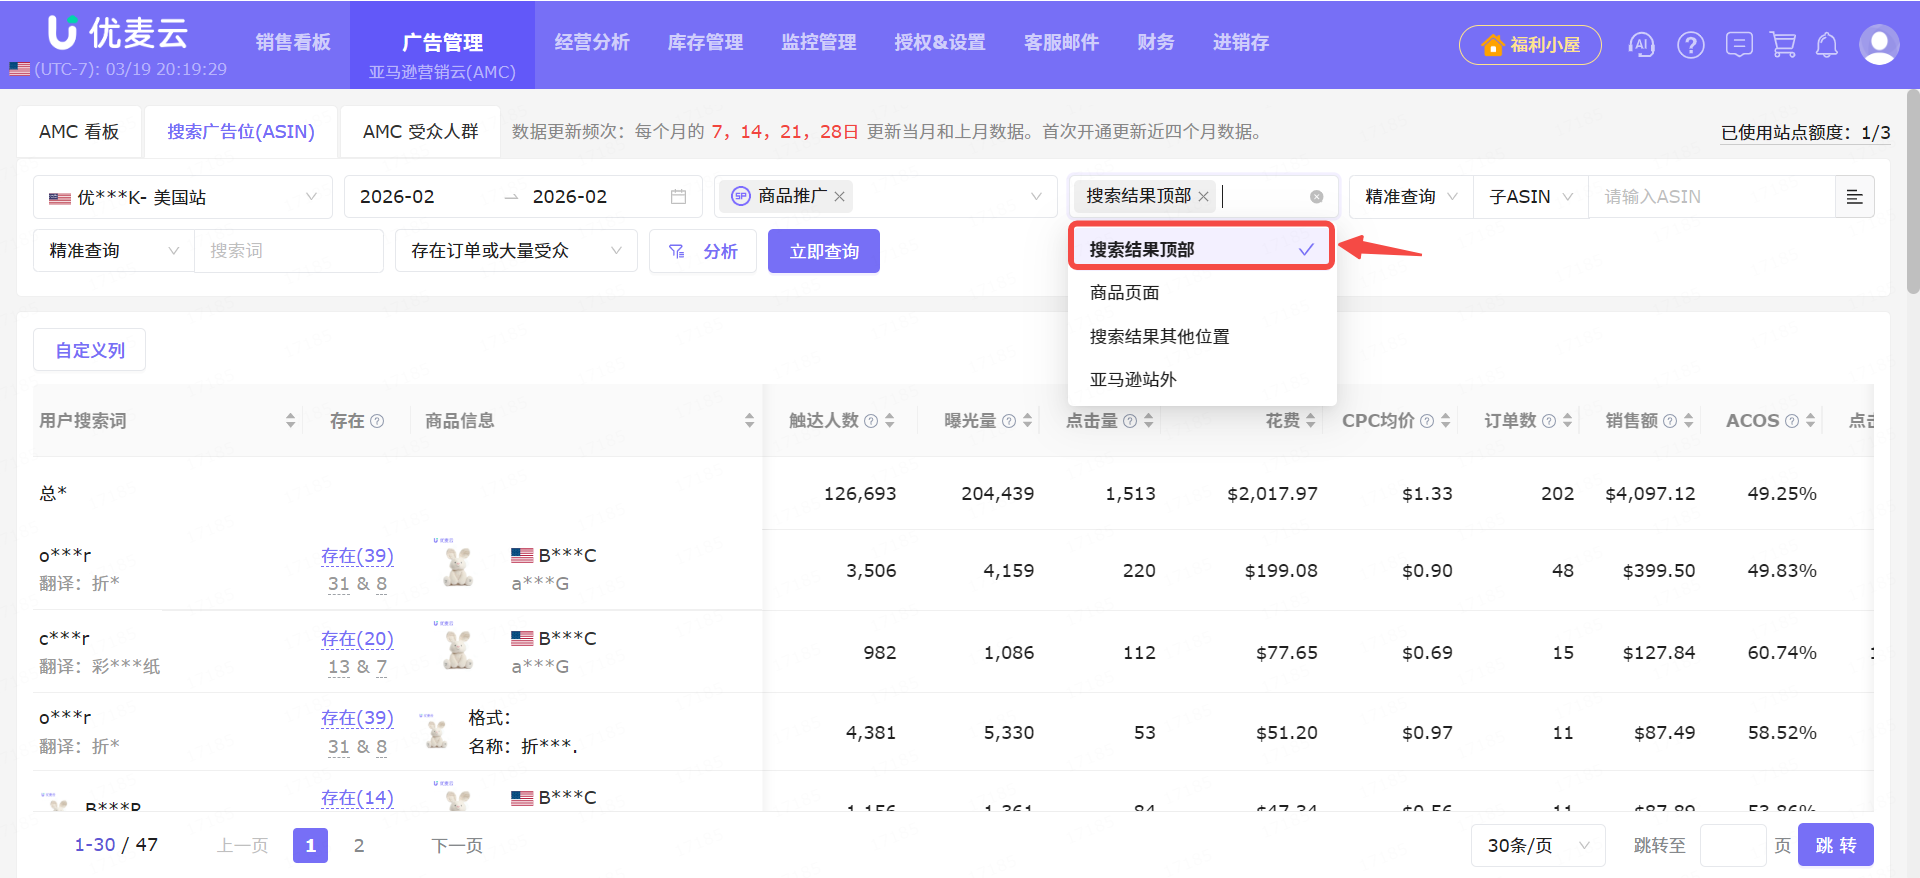Open the message feedback icon in header
The image size is (1920, 878).
pyautogui.click(x=1739, y=45)
